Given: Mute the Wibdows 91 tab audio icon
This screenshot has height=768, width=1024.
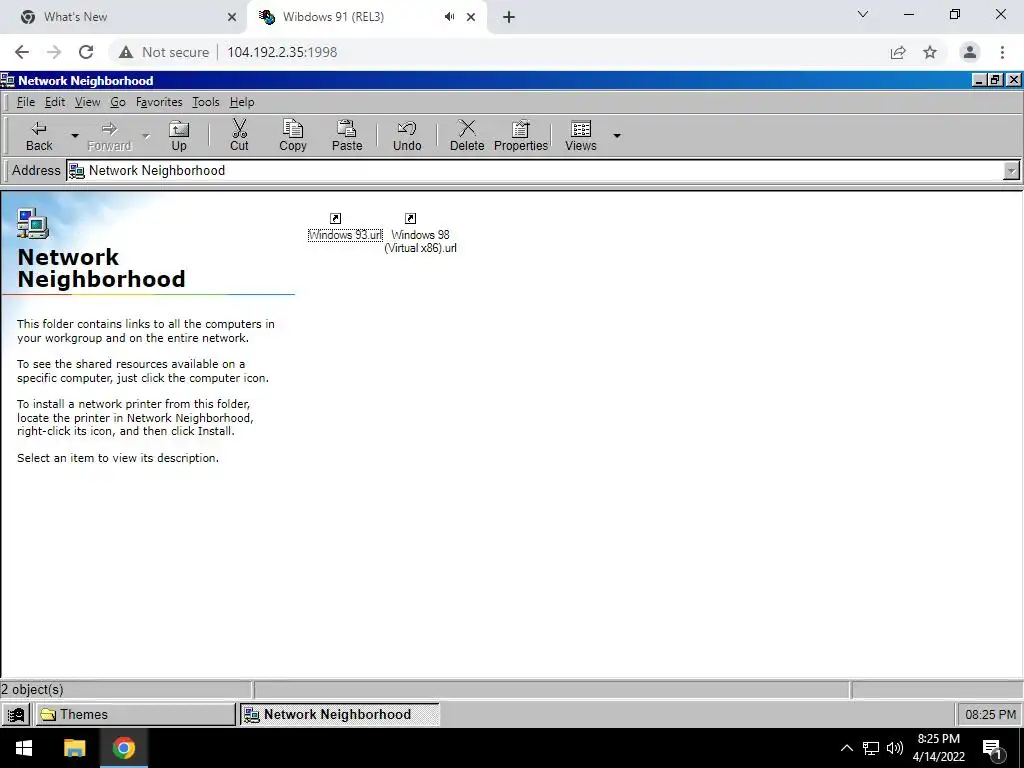Looking at the screenshot, I should (449, 17).
